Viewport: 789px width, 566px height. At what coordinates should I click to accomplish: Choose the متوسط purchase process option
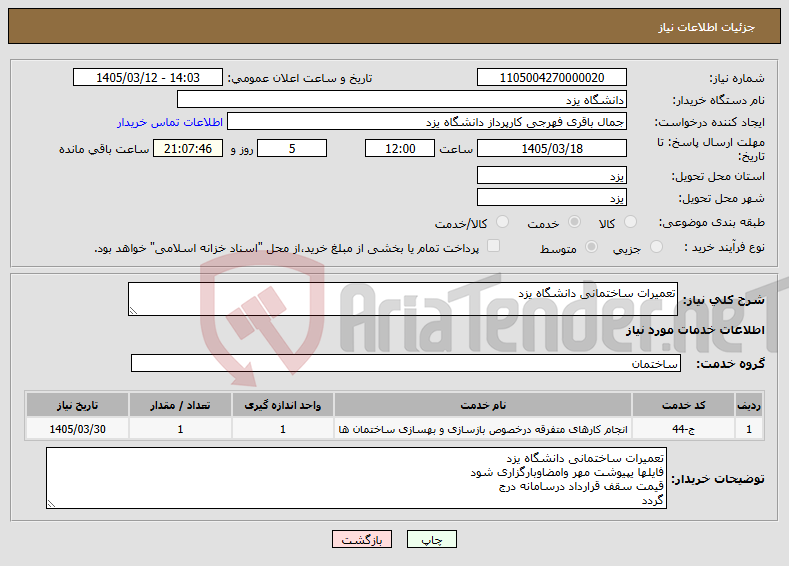[x=591, y=247]
